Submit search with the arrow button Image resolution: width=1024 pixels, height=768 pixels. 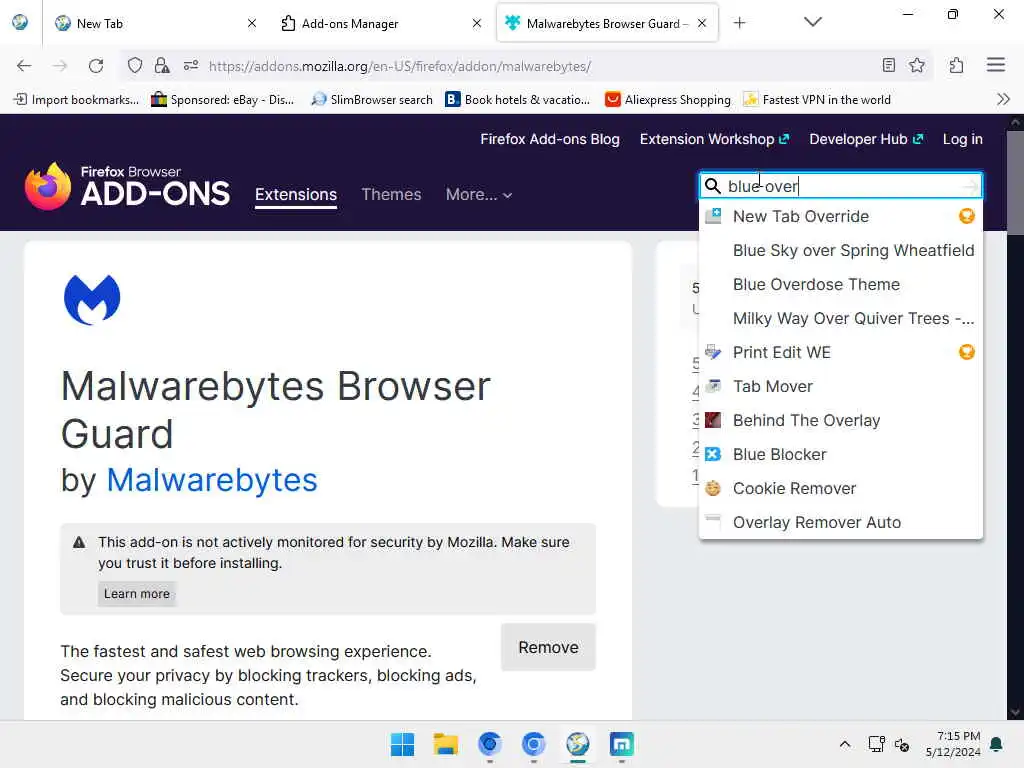pyautogui.click(x=970, y=187)
